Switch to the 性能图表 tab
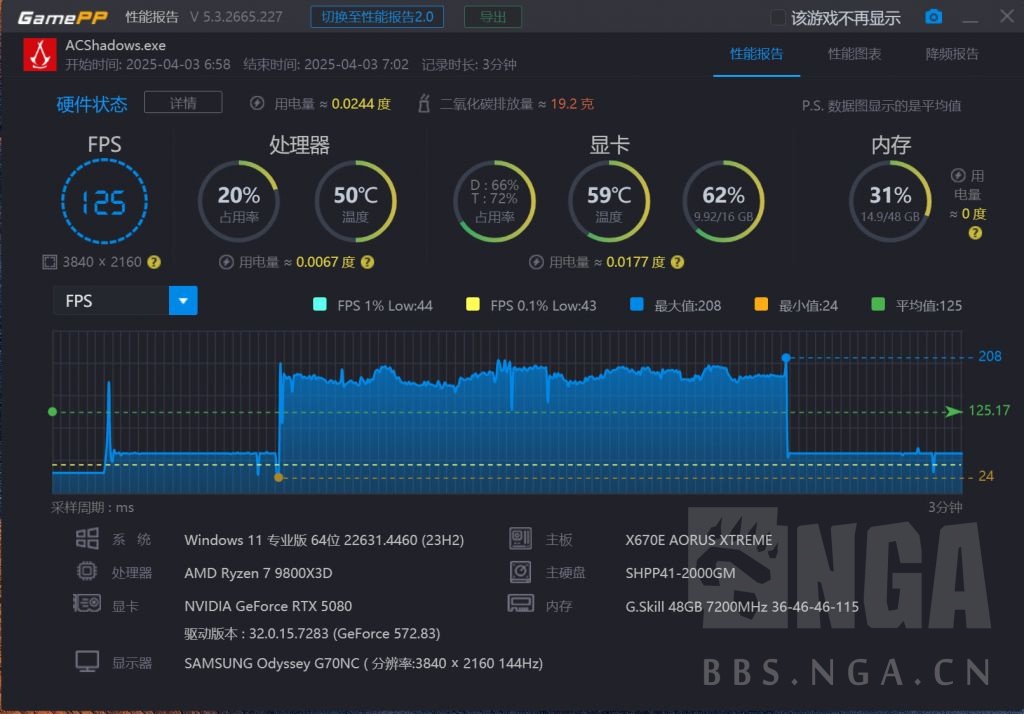This screenshot has width=1024, height=714. coord(854,55)
